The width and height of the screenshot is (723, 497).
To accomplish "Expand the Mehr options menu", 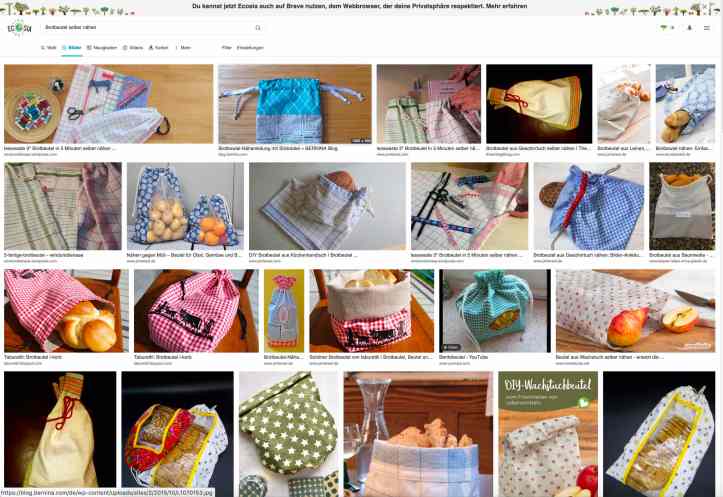I will [x=184, y=47].
